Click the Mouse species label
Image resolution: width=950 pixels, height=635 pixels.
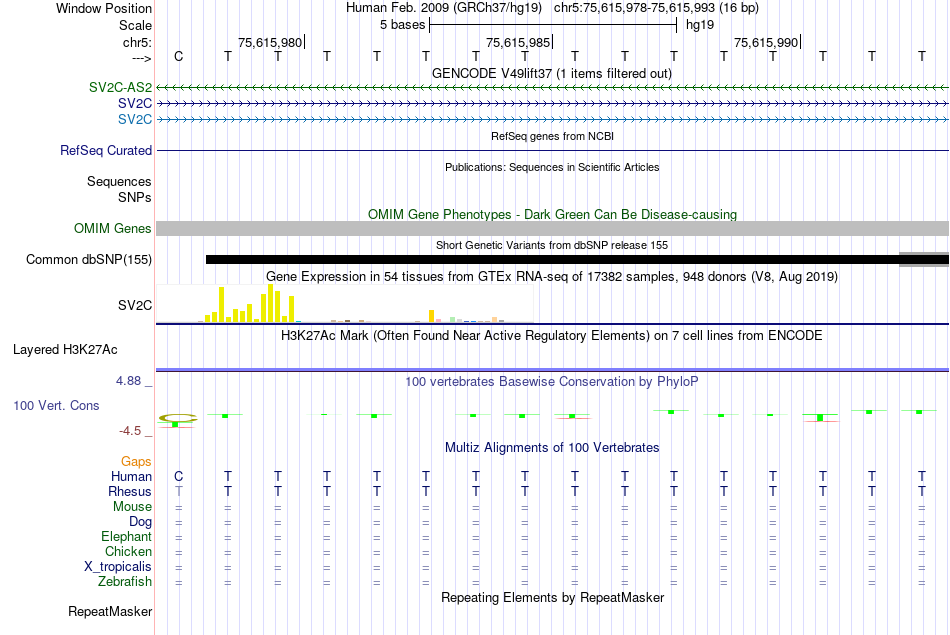pos(132,507)
